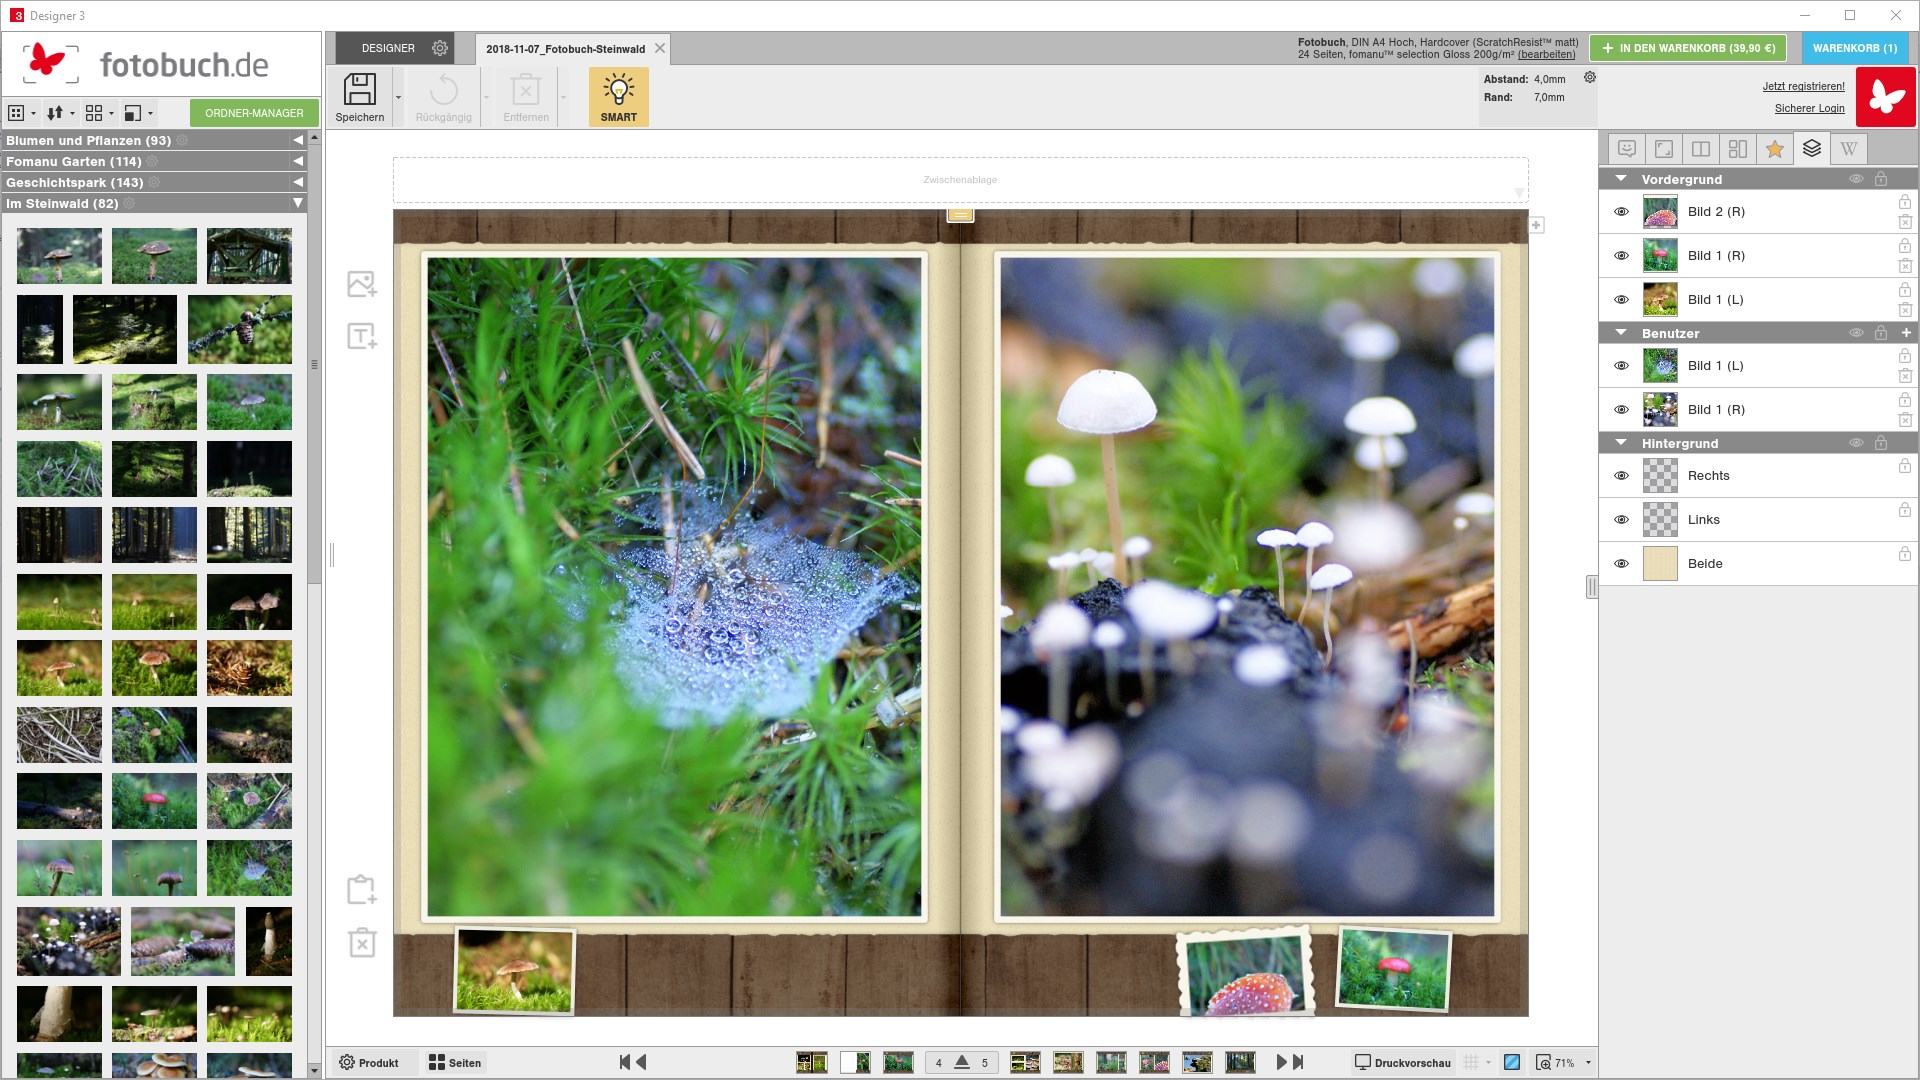Add a new text box to page
1920x1080 pixels.
pos(362,336)
